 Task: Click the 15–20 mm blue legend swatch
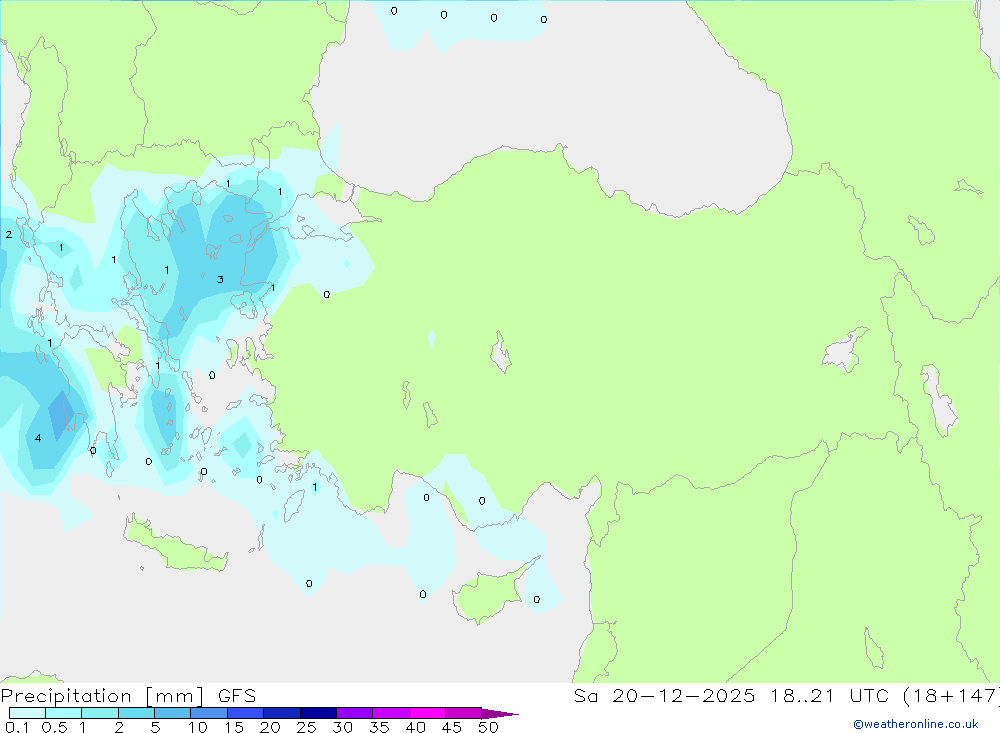click(x=246, y=713)
